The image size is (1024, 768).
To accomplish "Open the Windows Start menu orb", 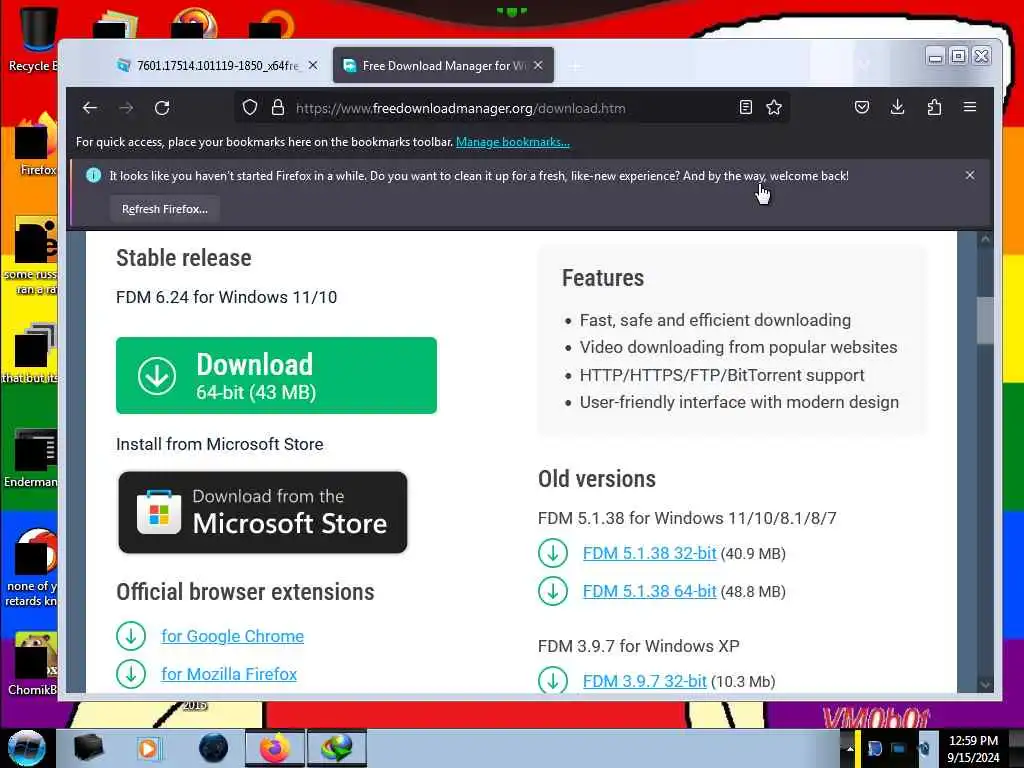I will (x=27, y=748).
